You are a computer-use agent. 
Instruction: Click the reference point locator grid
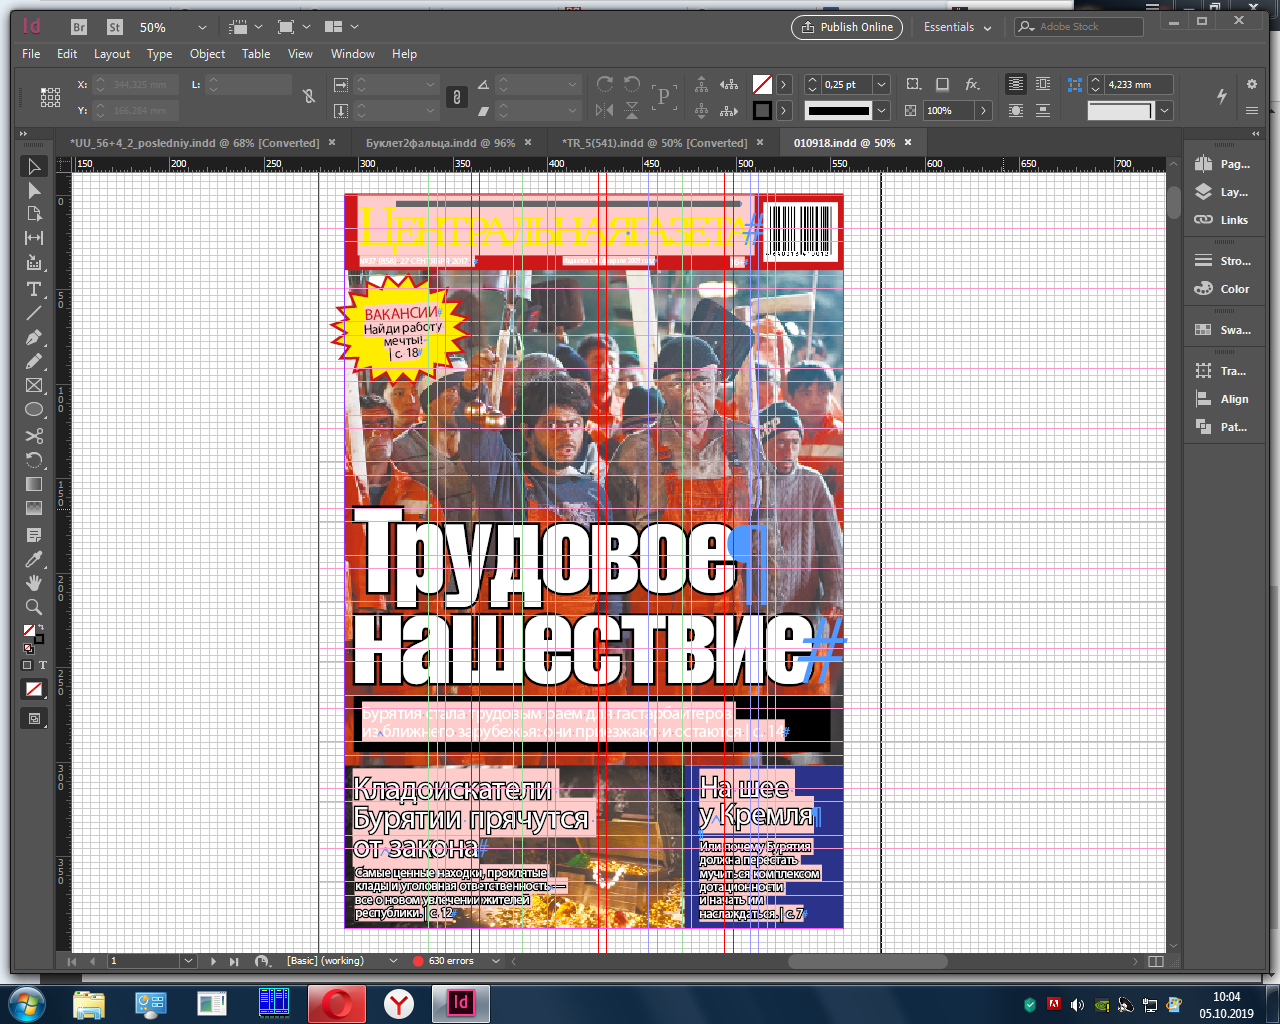(x=50, y=97)
